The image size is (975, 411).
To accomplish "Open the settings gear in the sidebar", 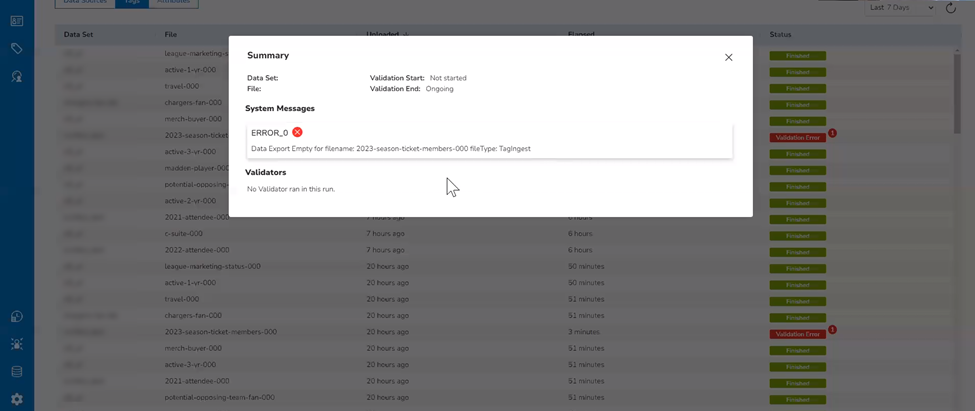I will pos(17,399).
